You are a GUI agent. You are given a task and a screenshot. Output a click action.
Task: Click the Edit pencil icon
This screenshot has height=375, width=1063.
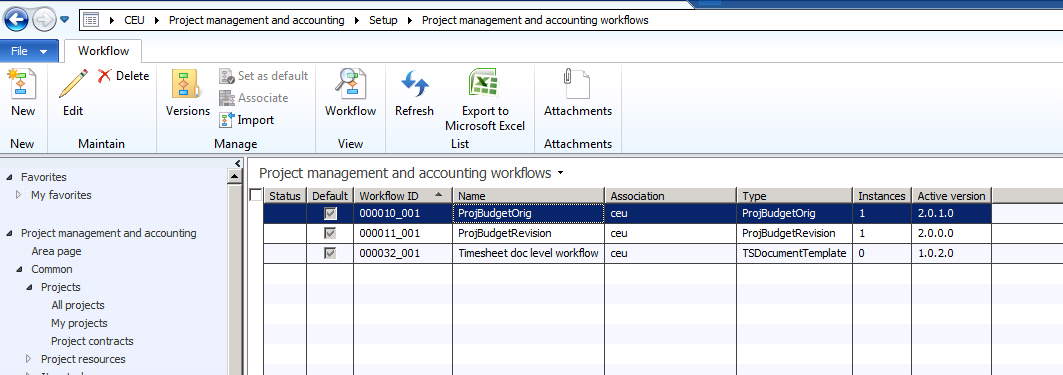click(x=73, y=83)
